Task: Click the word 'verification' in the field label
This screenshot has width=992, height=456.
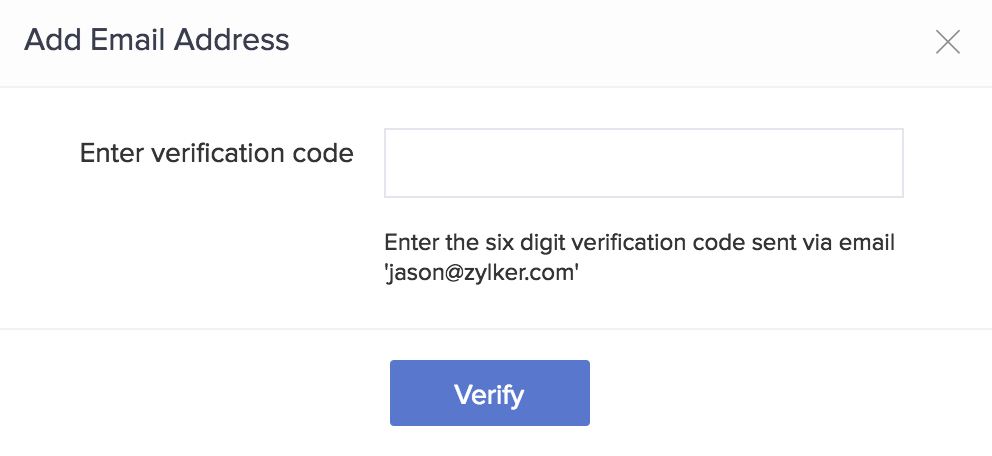Action: [219, 154]
